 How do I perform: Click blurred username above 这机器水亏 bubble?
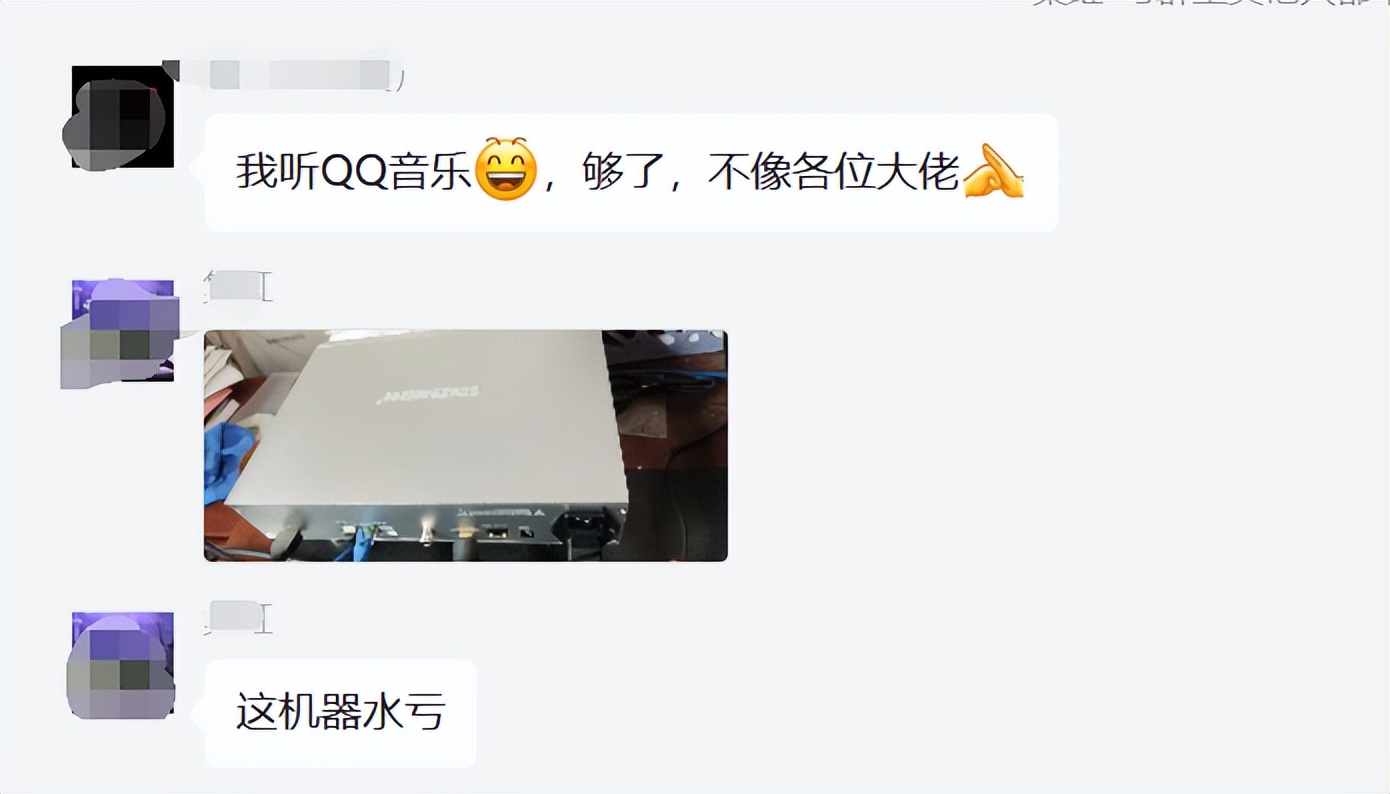(238, 618)
